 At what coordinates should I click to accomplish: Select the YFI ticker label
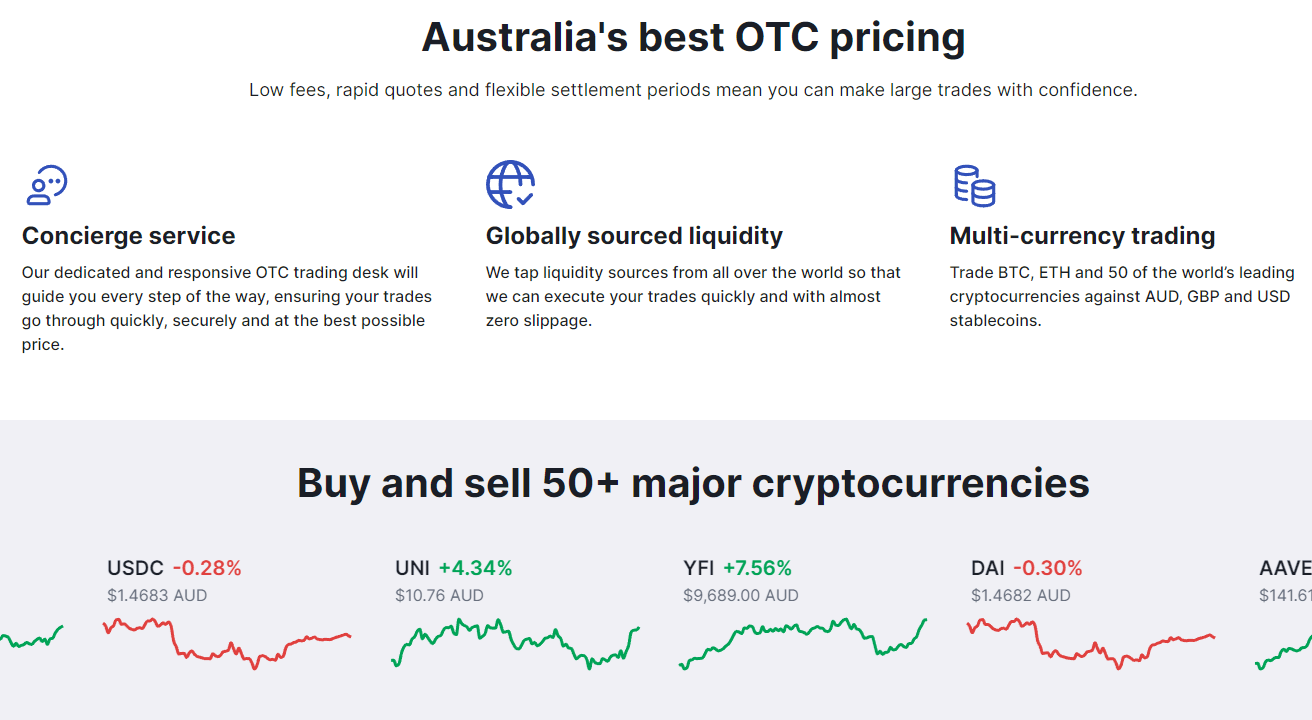click(x=699, y=568)
